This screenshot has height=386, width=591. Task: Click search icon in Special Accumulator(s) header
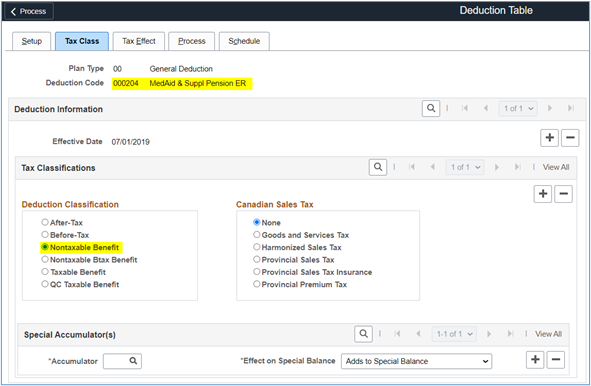(x=363, y=334)
